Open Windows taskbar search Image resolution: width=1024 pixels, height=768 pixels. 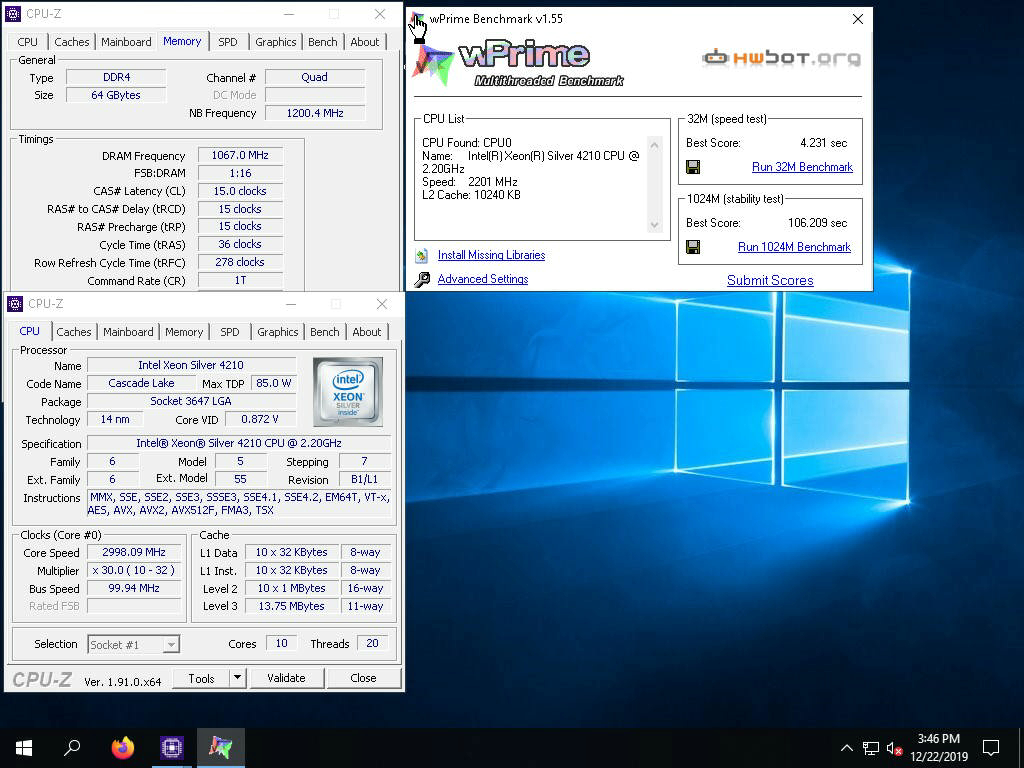pos(72,748)
